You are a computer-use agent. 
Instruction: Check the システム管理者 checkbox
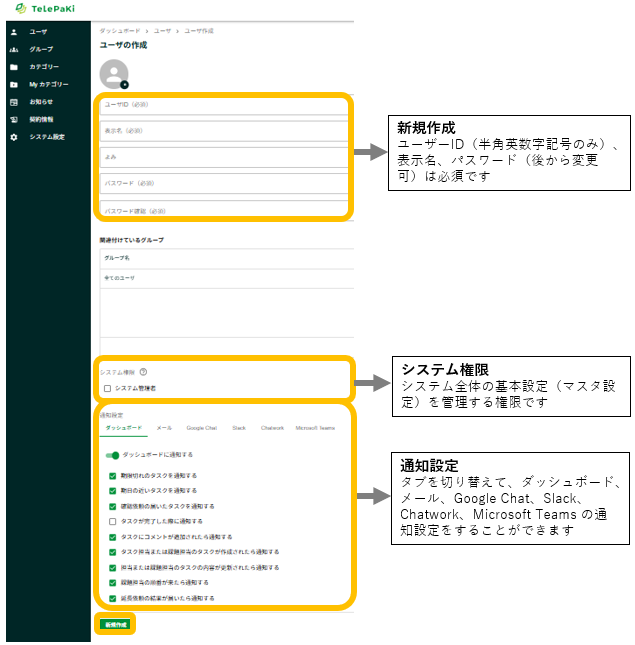tap(108, 388)
